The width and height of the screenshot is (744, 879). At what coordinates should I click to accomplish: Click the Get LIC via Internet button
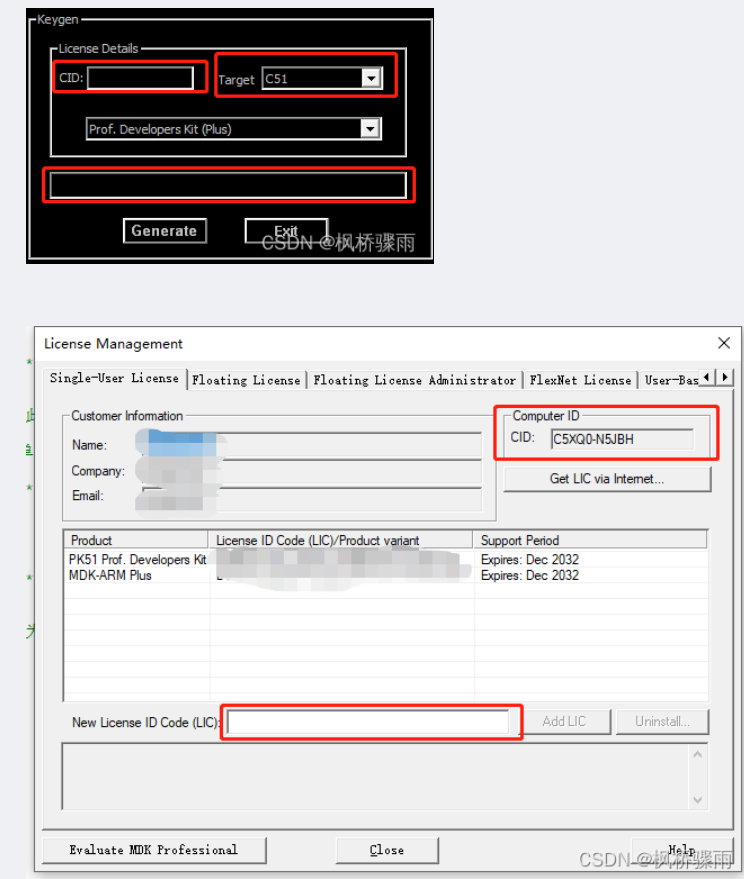click(607, 479)
